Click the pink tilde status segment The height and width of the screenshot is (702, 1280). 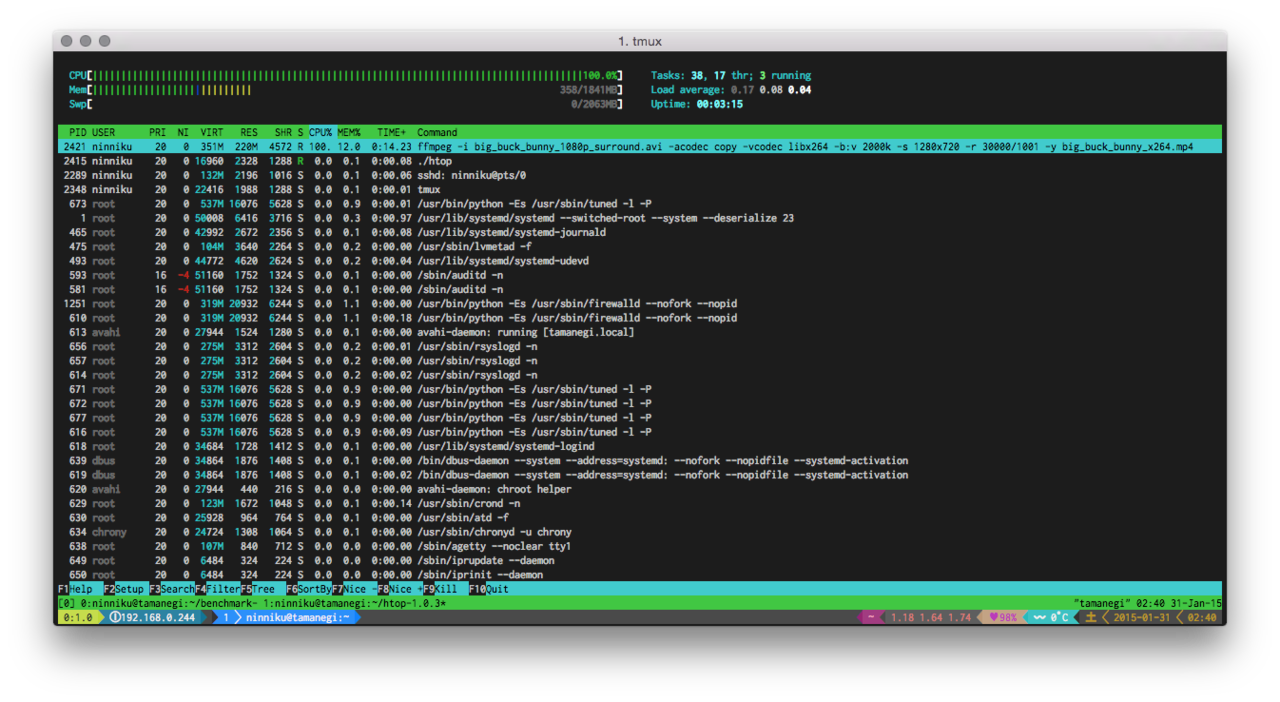871,618
